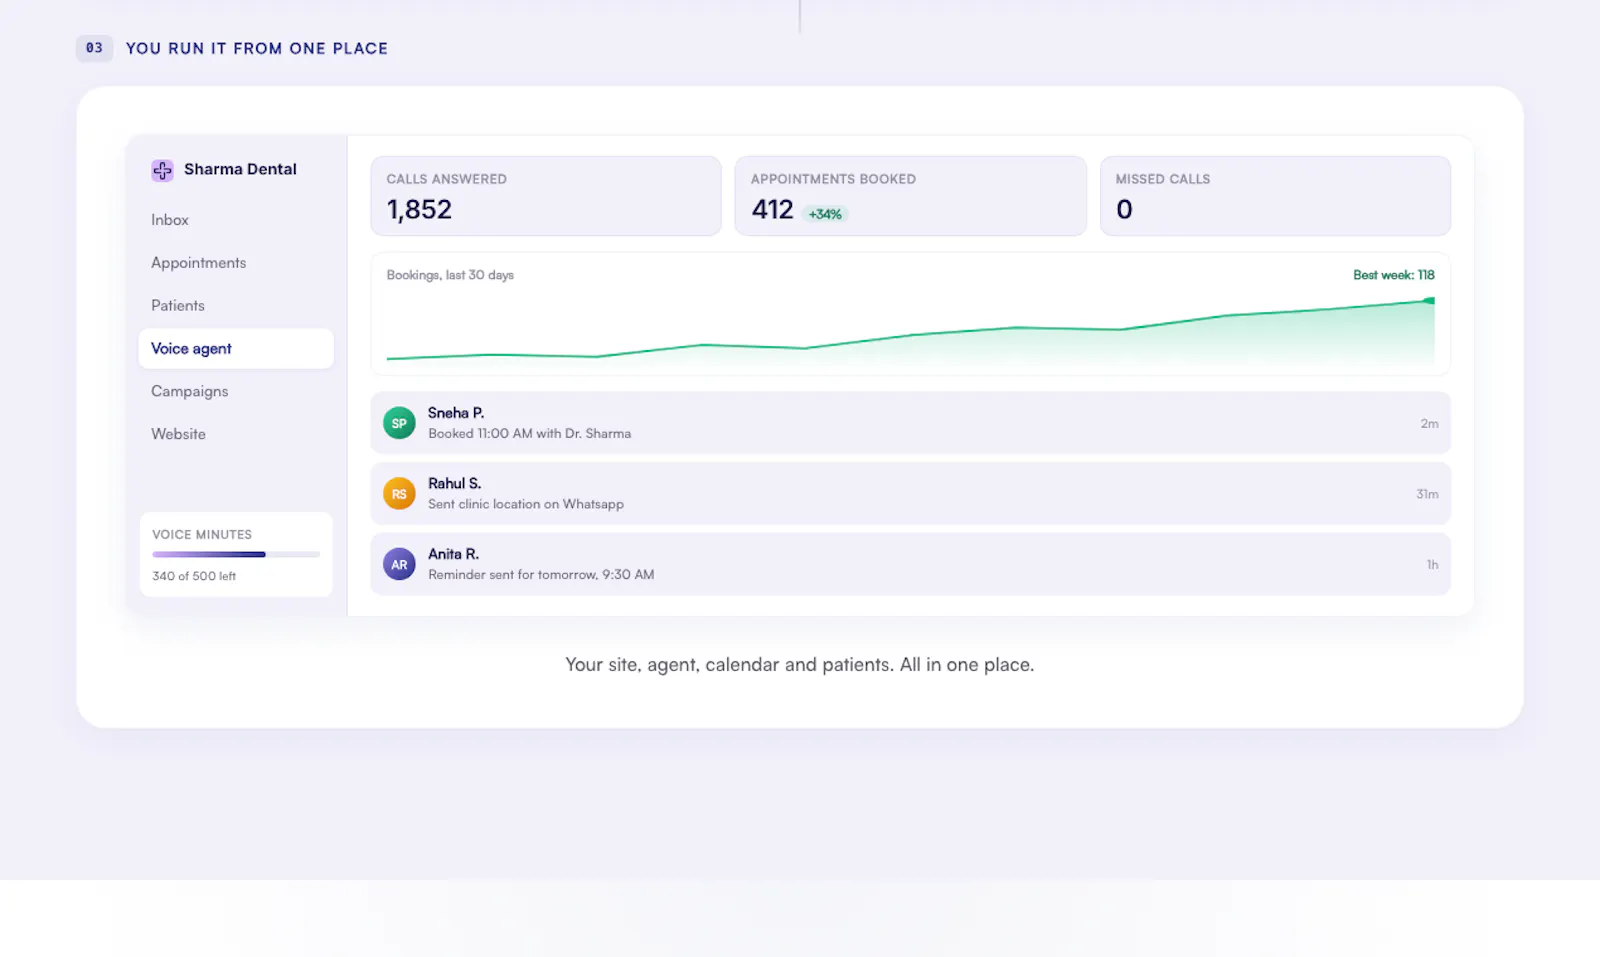This screenshot has height=957, width=1600.
Task: Click the 1h timestamp on Anita's row
Action: point(1432,565)
